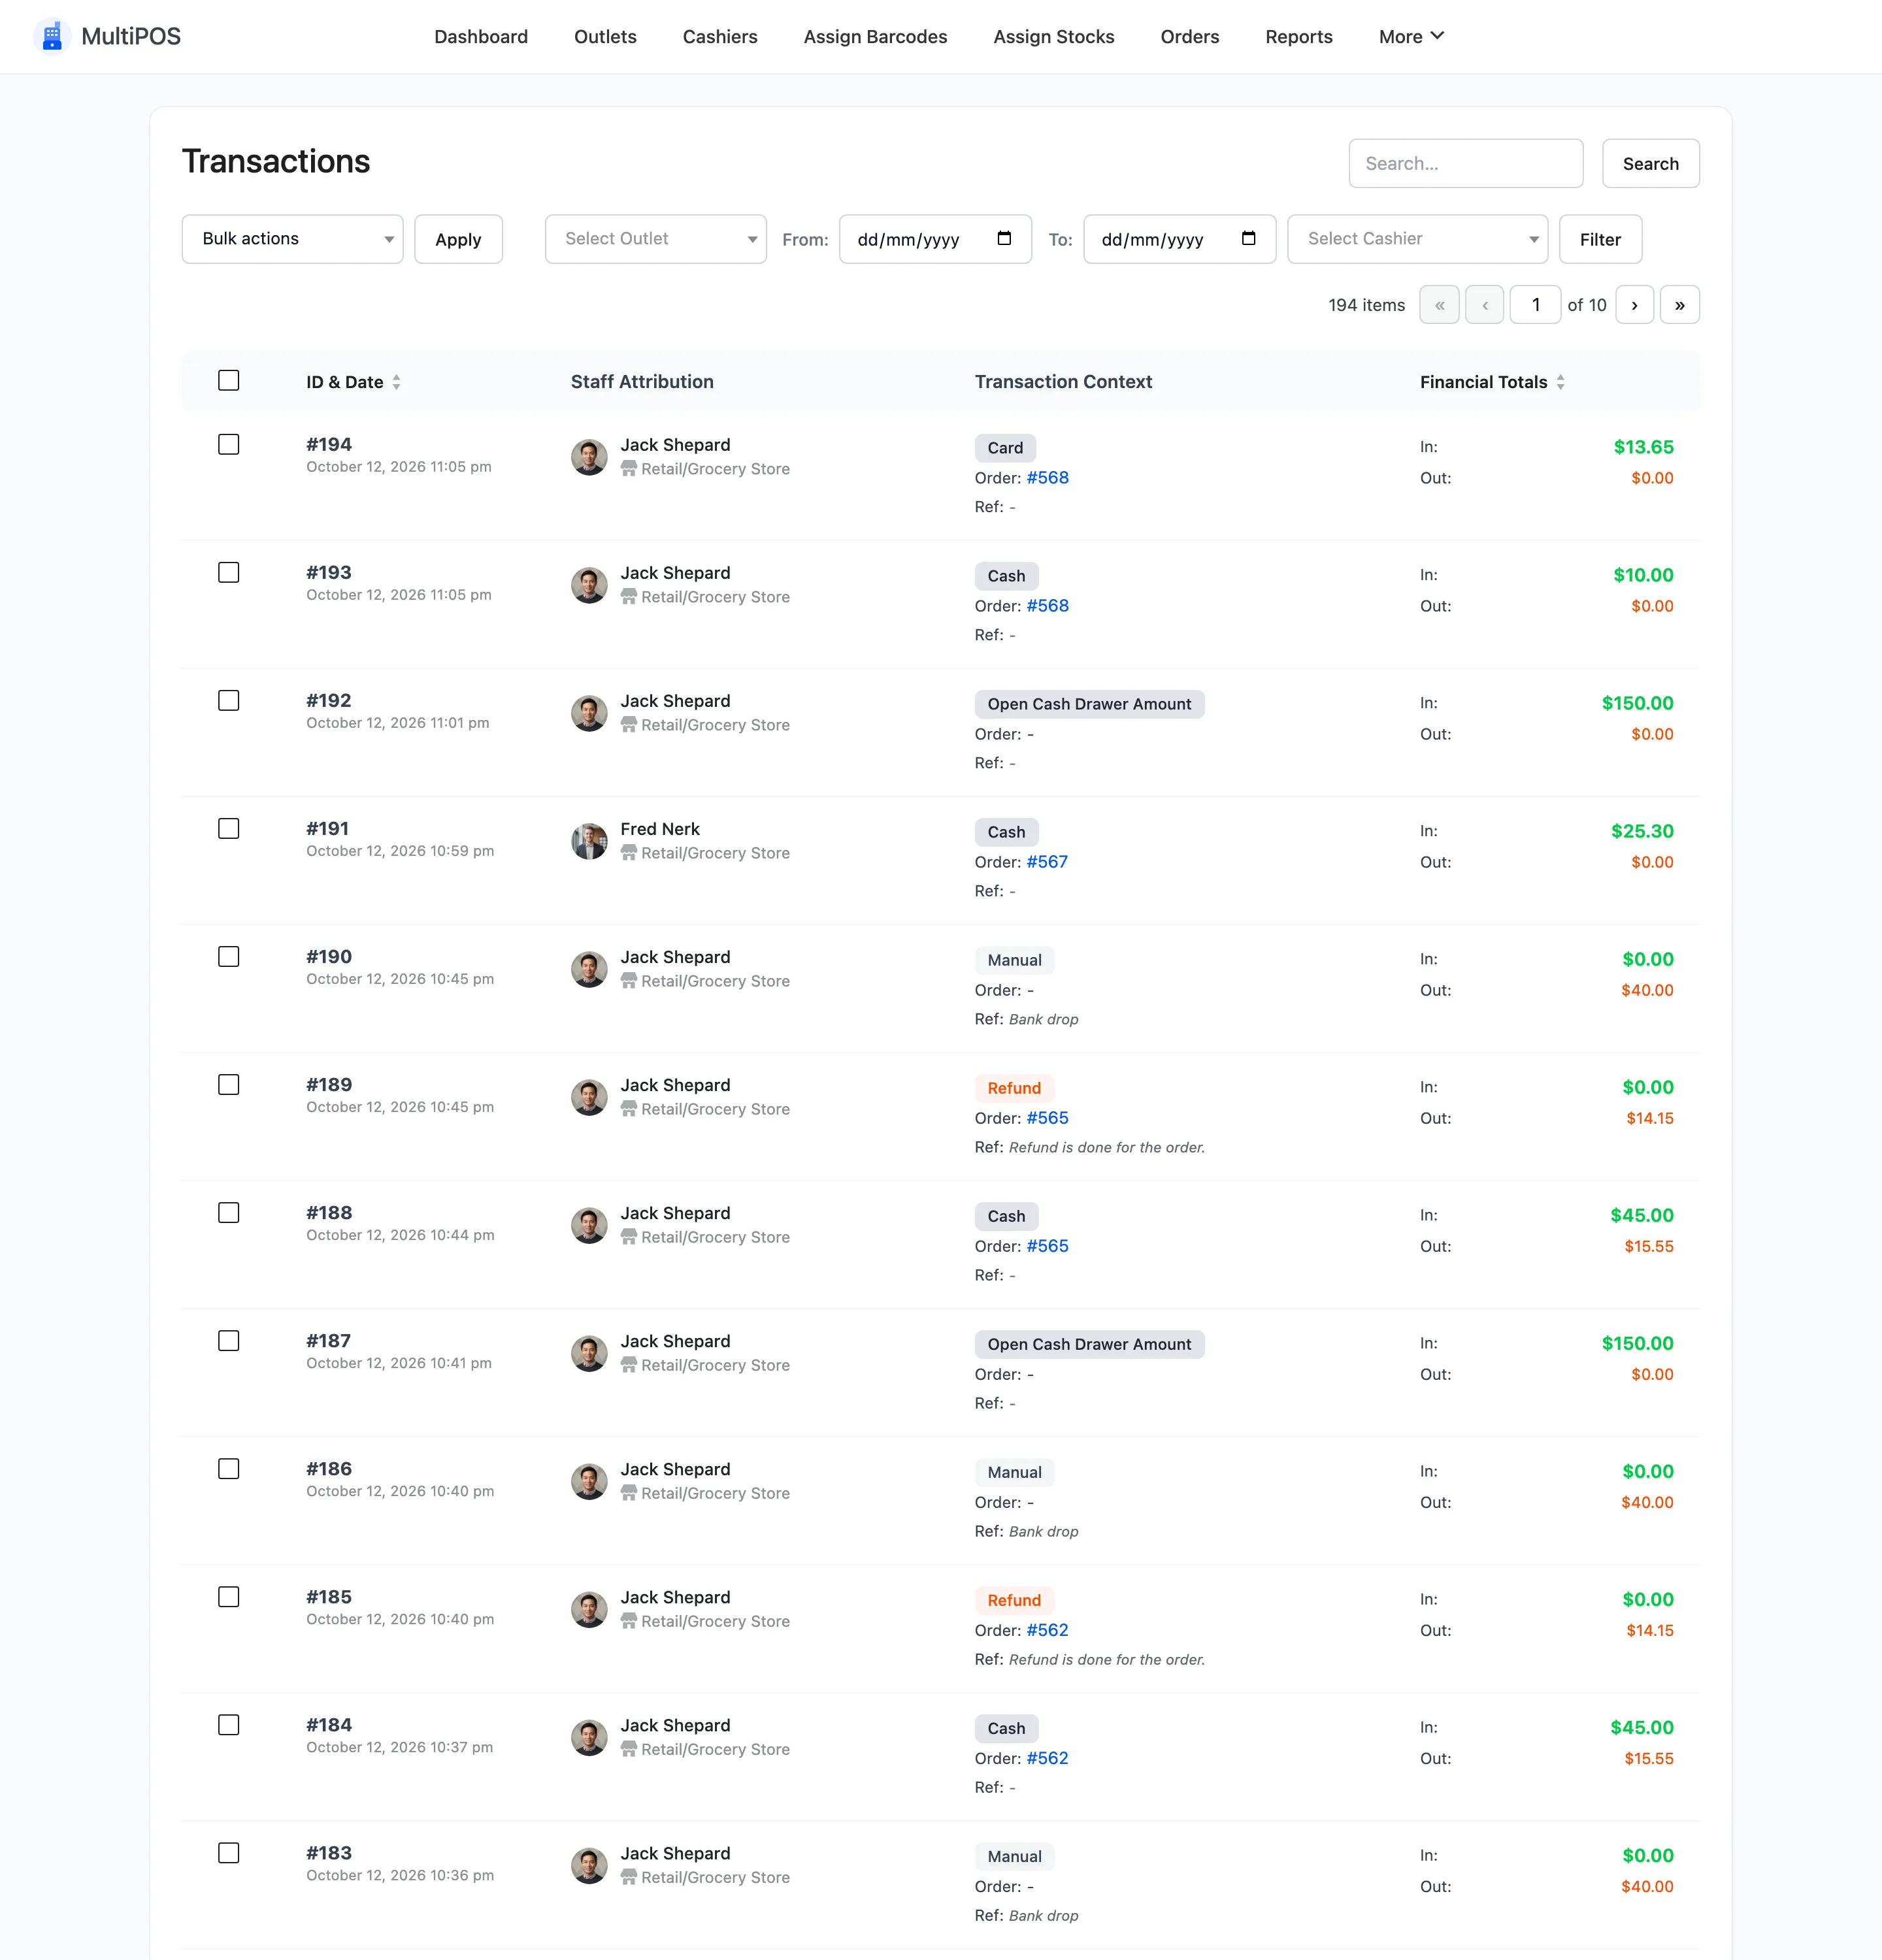The width and height of the screenshot is (1882, 1960).
Task: Open calendar picker in From date field
Action: pyautogui.click(x=1004, y=239)
